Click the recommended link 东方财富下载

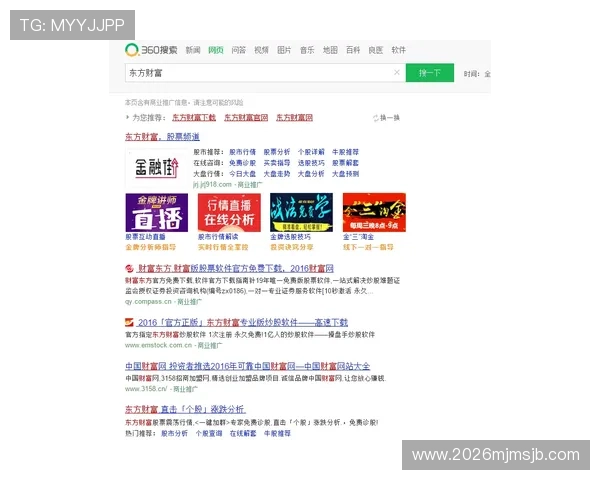point(194,118)
